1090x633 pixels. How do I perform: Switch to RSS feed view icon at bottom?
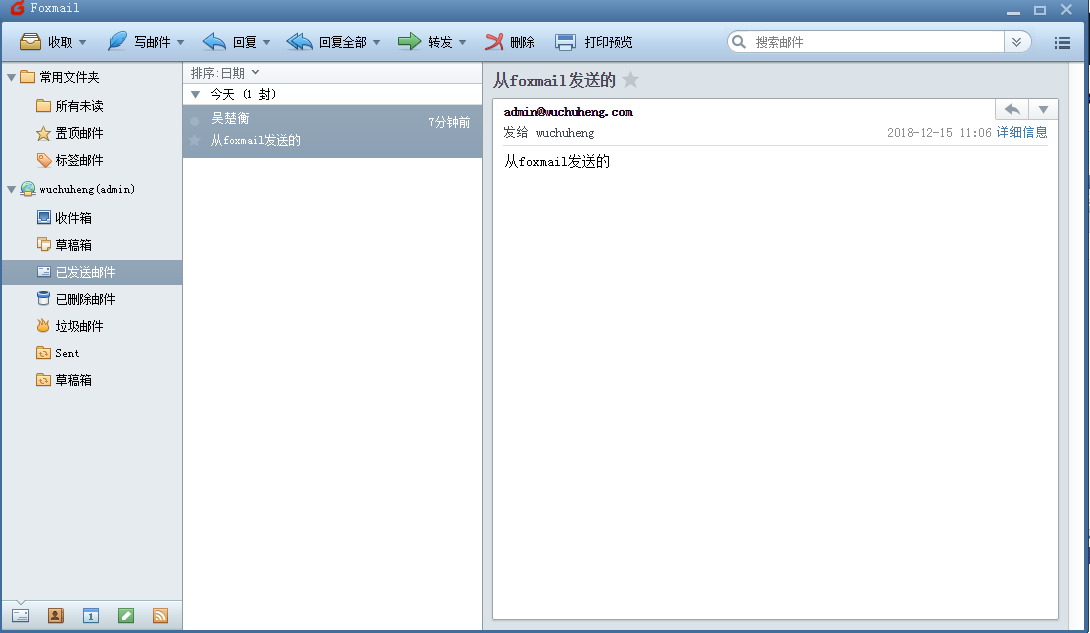coord(161,616)
